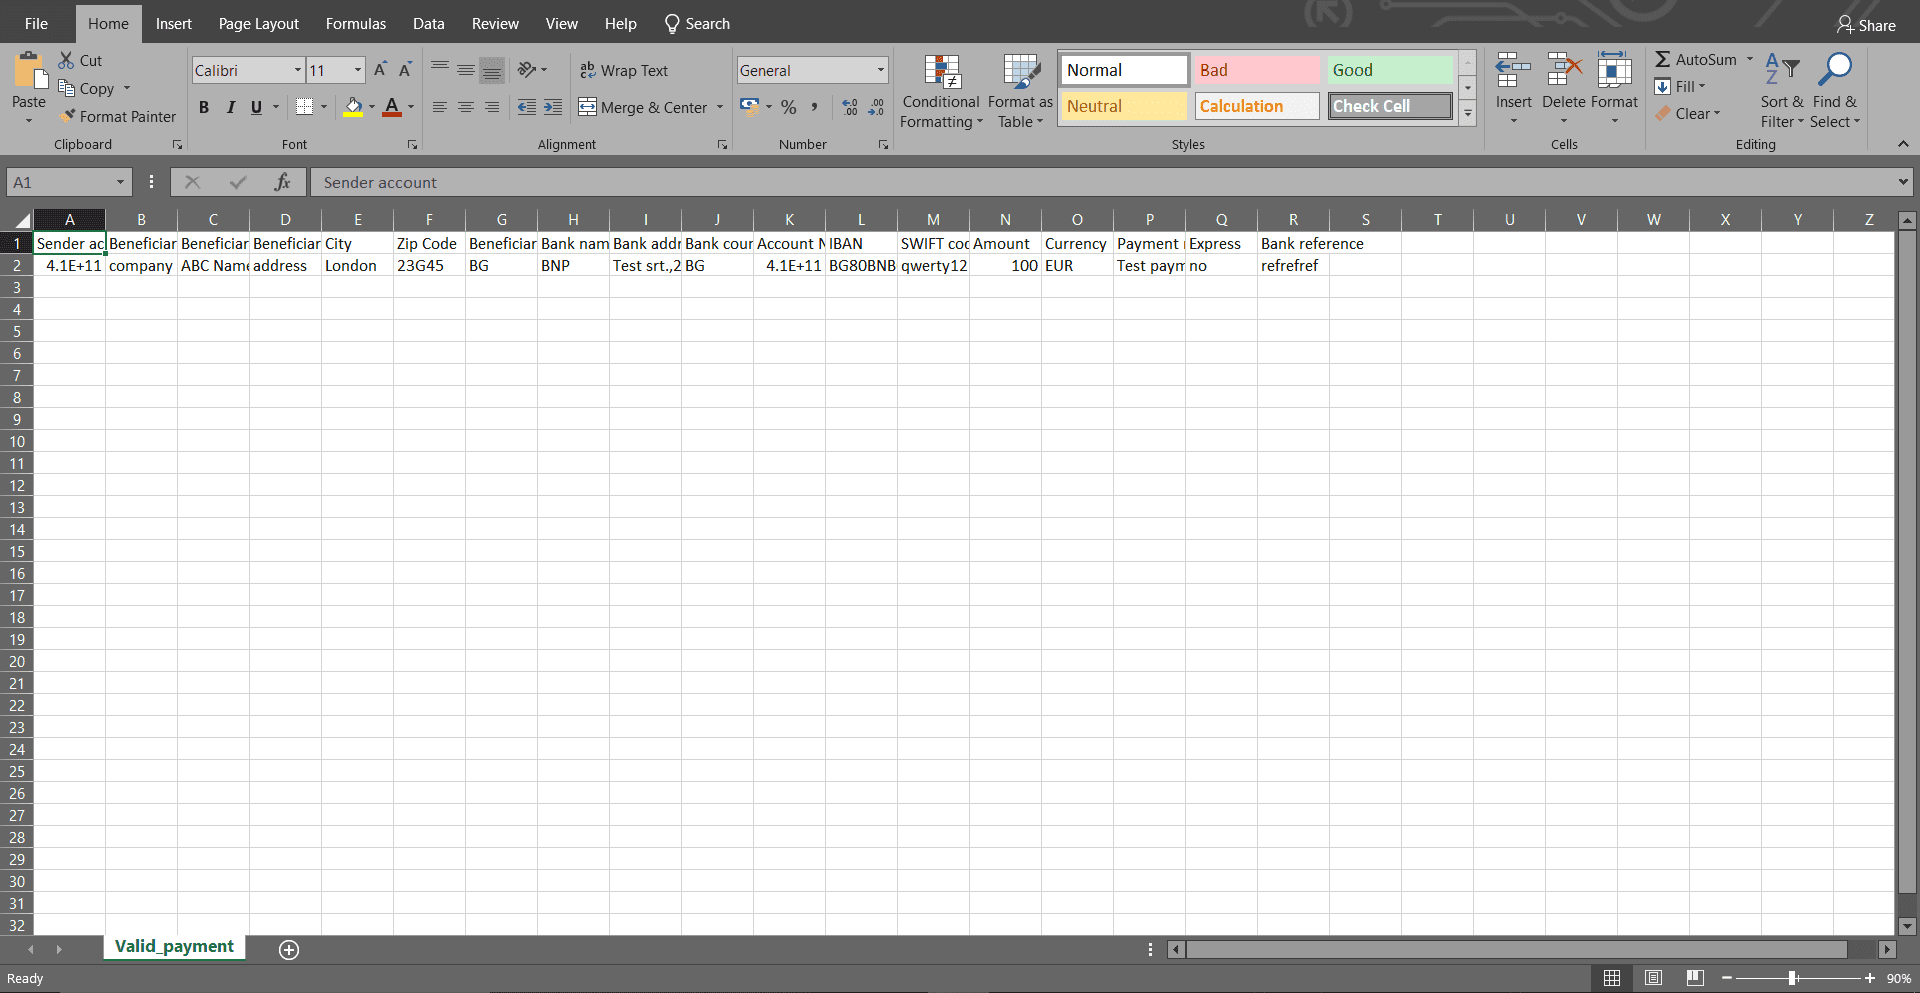1920x993 pixels.
Task: Apply the red font color A
Action: point(392,107)
